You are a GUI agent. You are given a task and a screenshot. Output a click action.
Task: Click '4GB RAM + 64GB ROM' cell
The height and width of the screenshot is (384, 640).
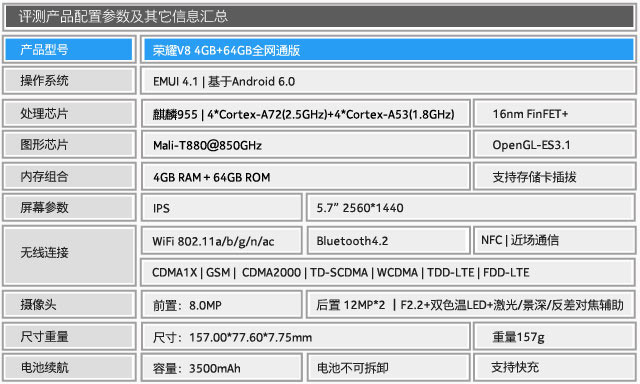pos(306,176)
